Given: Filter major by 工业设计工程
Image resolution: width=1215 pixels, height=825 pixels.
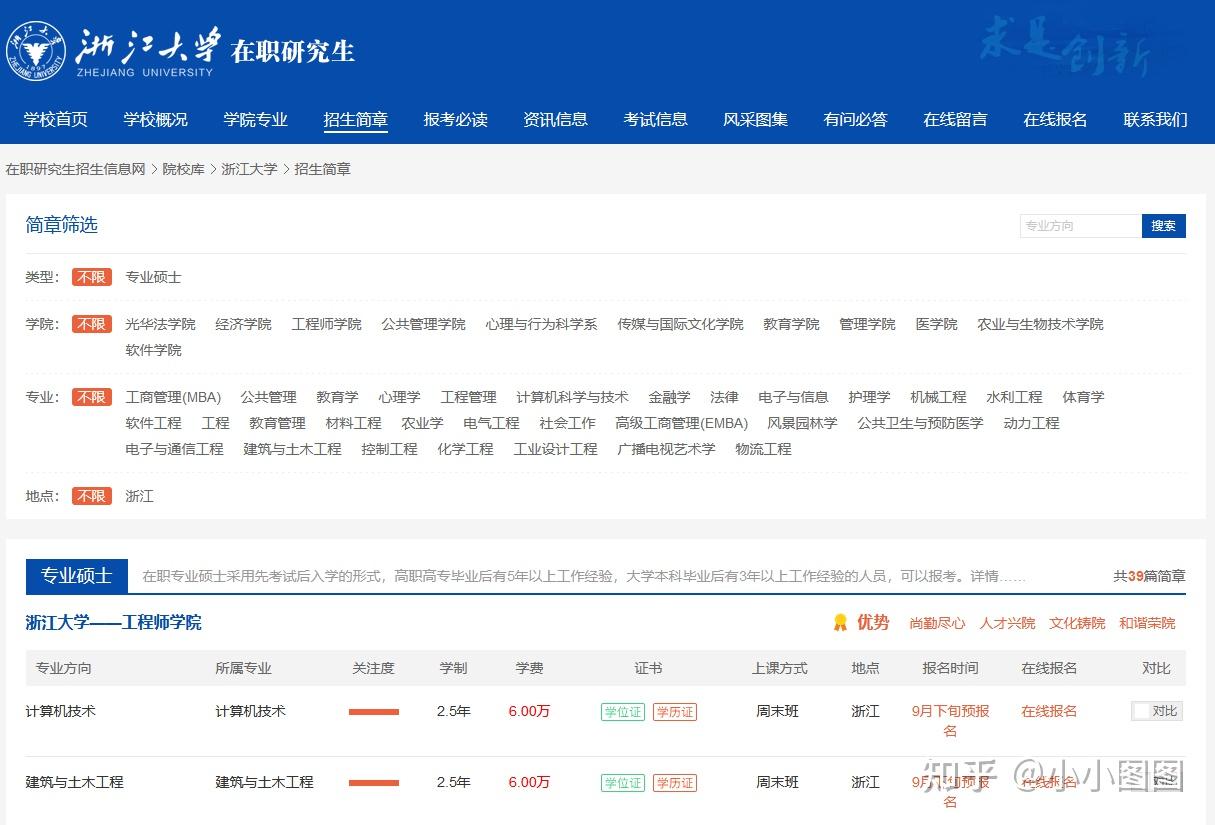Looking at the screenshot, I should 555,449.
